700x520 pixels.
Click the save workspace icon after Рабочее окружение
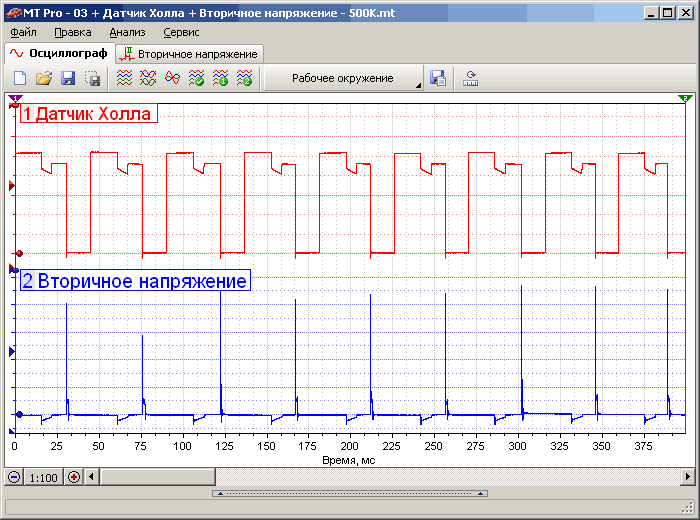pyautogui.click(x=437, y=78)
